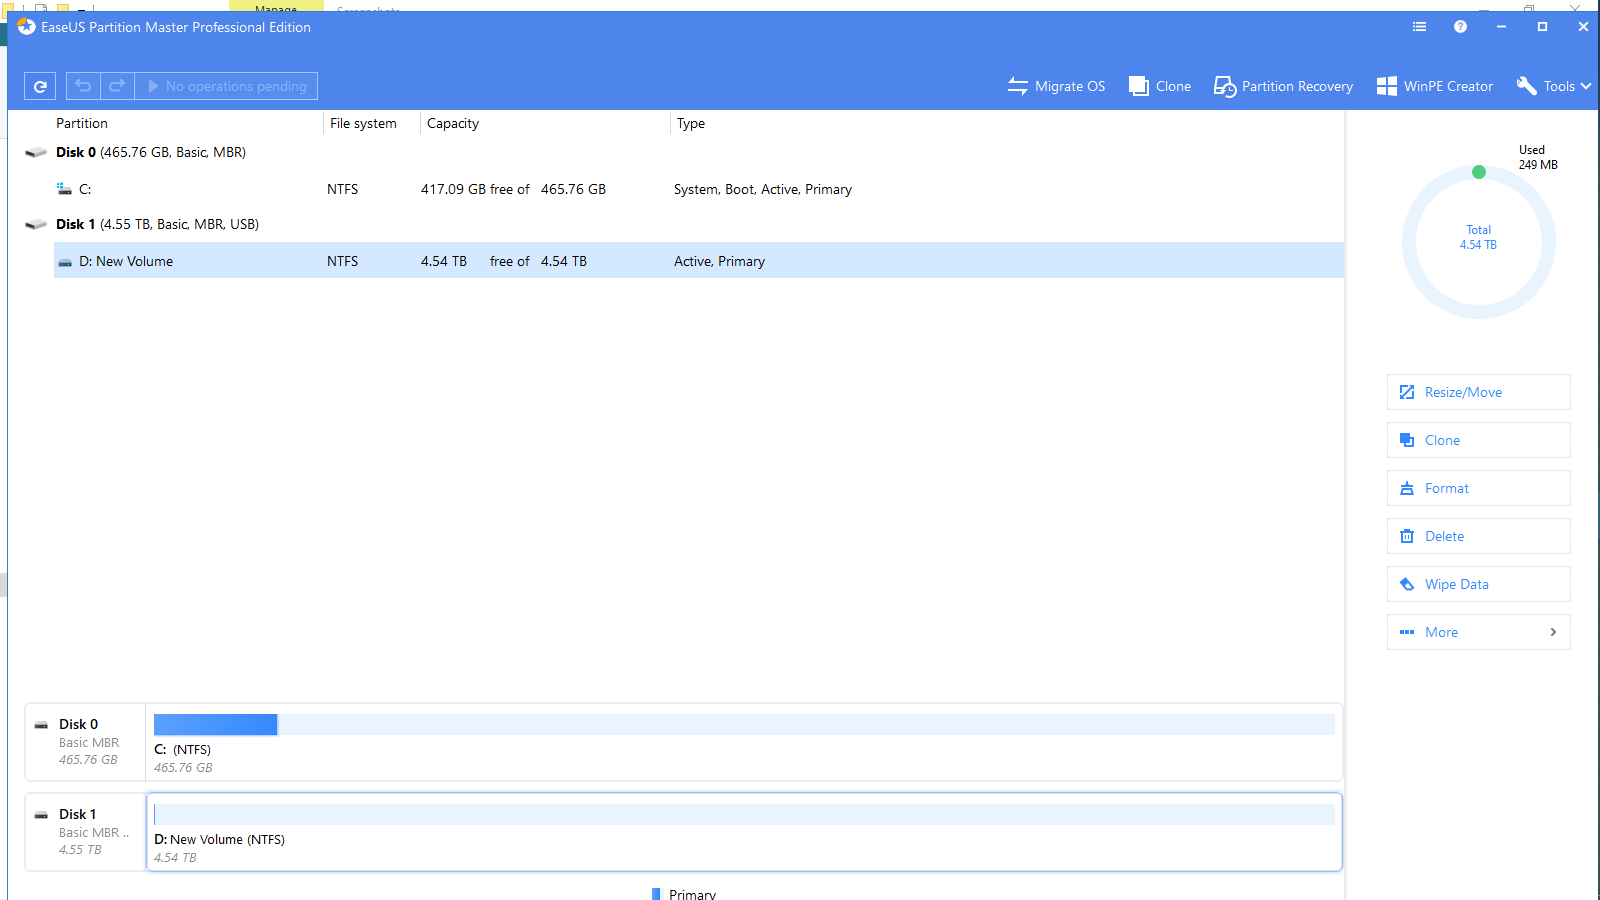Viewport: 1600px width, 900px height.
Task: Click the Partition Recovery icon
Action: click(1225, 86)
